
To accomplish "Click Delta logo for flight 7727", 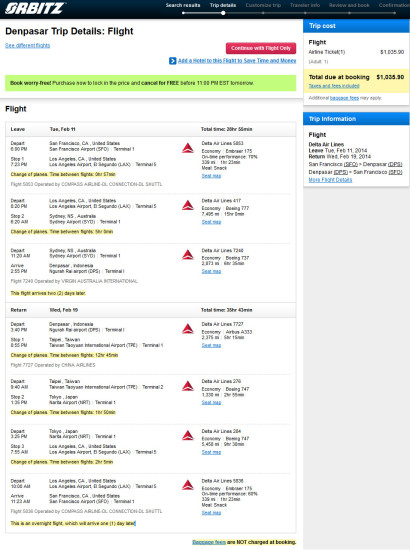I will point(188,329).
